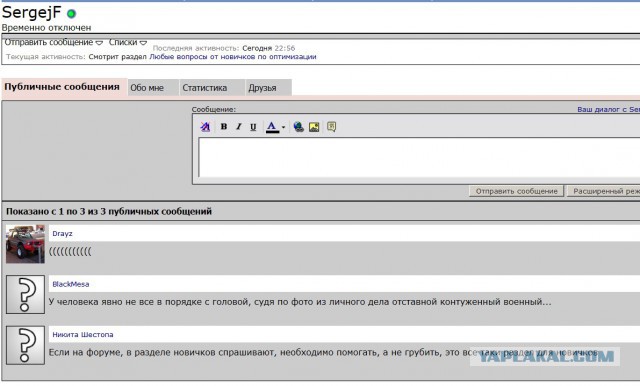
Task: Toggle bold formatting in the message editor
Action: click(224, 127)
